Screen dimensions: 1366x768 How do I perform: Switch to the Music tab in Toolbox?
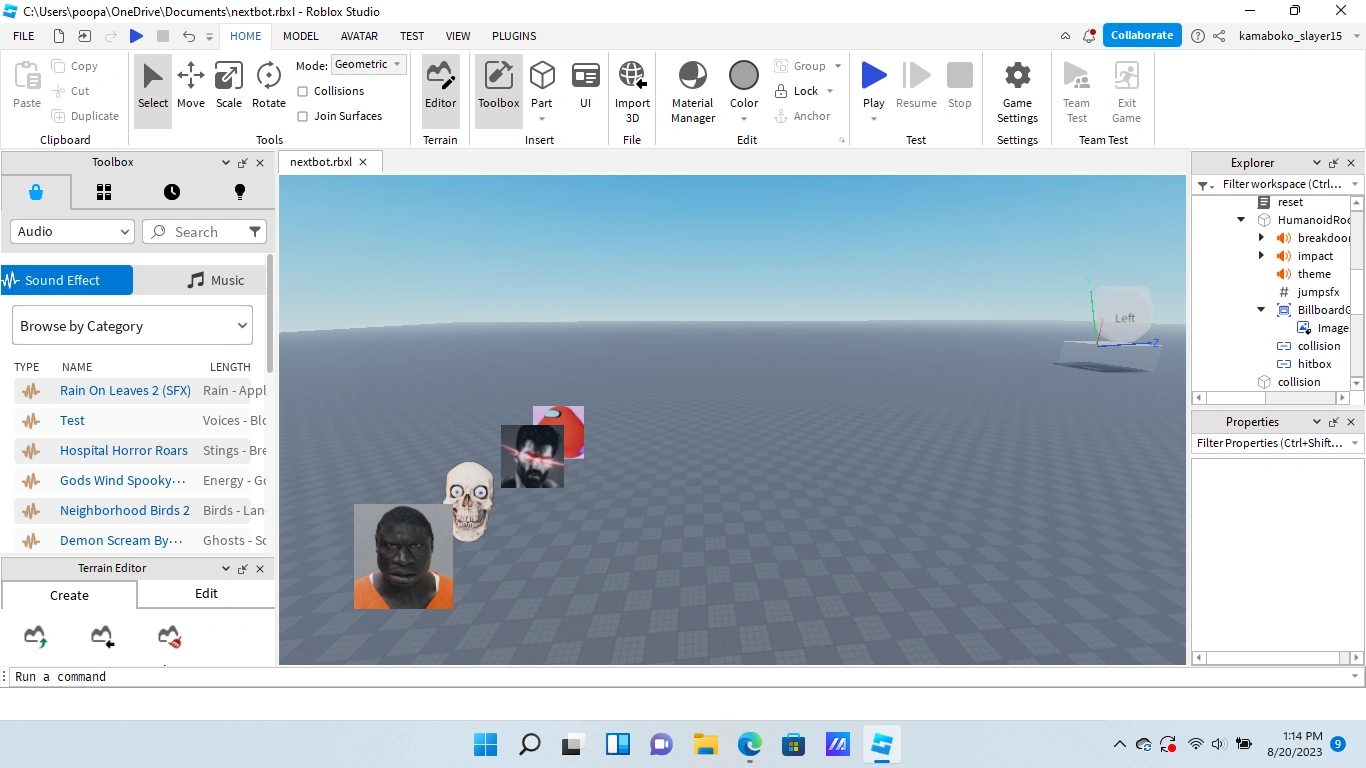pyautogui.click(x=216, y=280)
